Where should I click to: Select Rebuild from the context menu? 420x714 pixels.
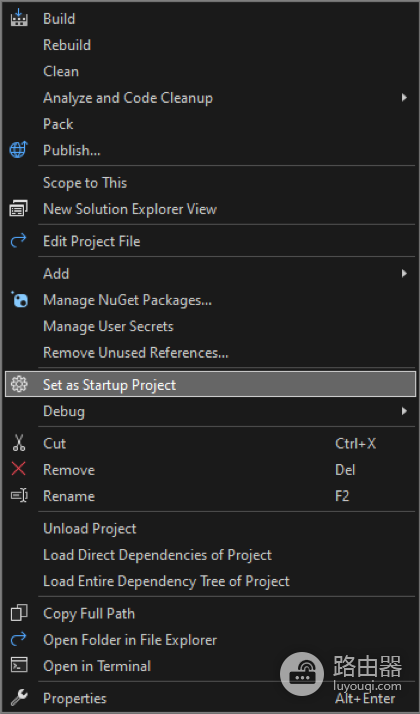tap(67, 45)
